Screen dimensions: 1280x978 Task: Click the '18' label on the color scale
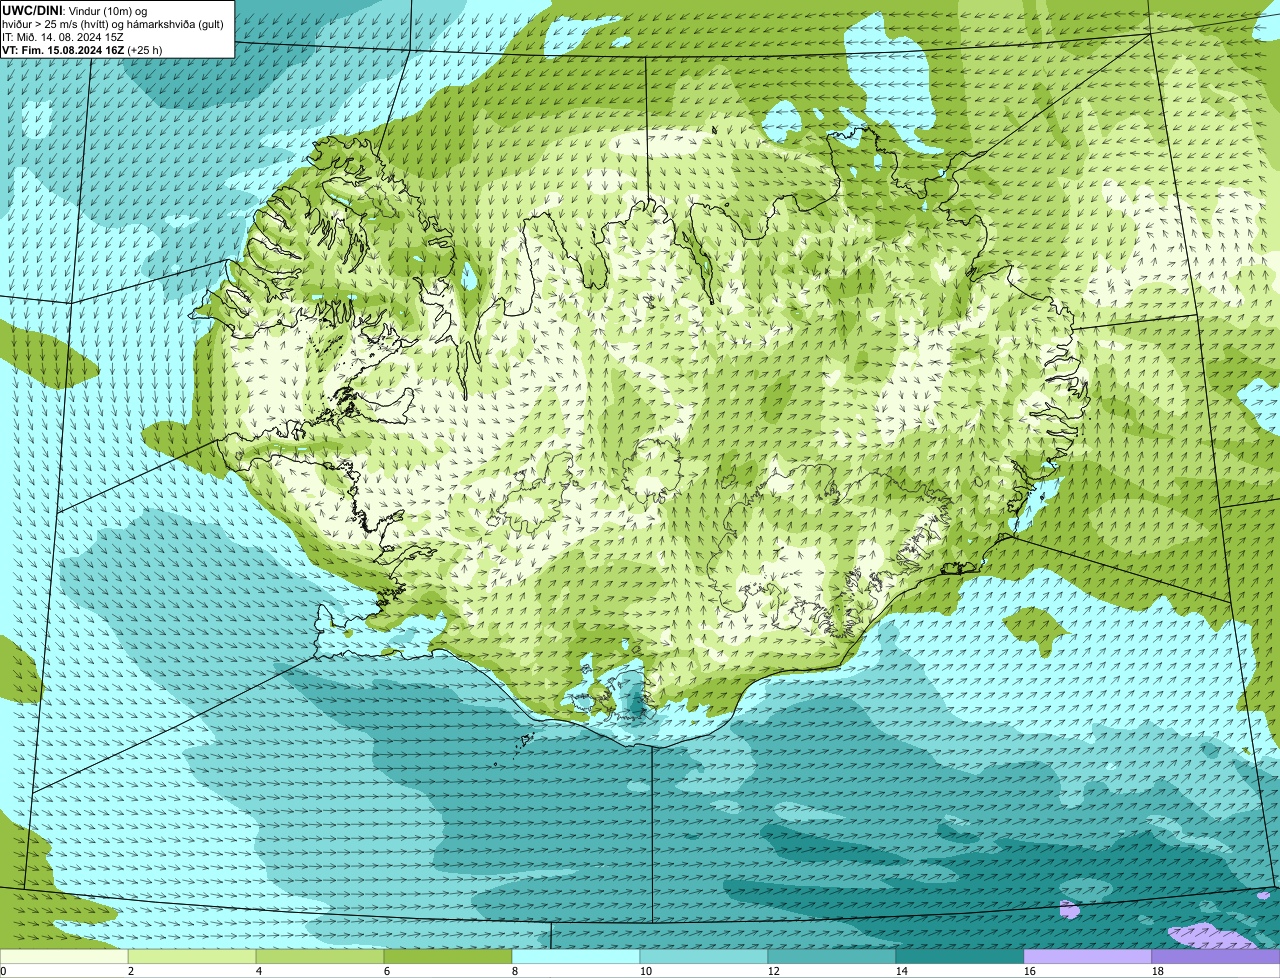(x=1158, y=971)
